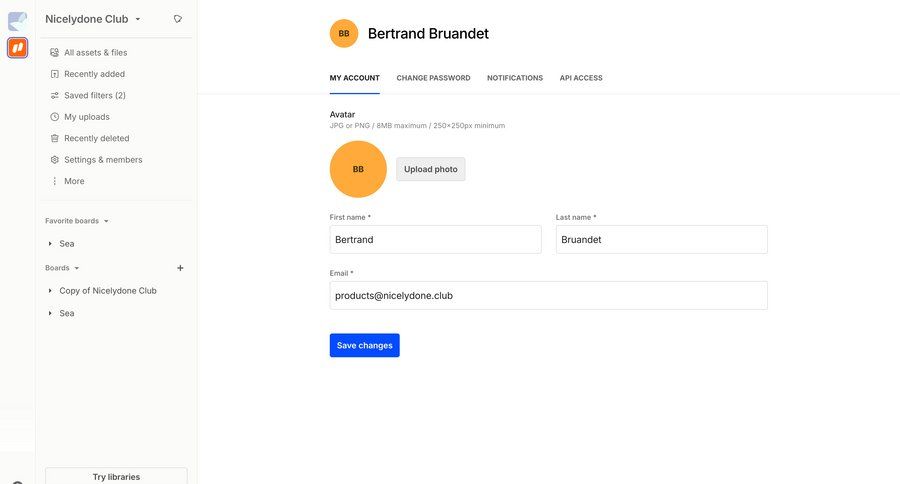
Task: Click the More options item
Action: click(73, 181)
